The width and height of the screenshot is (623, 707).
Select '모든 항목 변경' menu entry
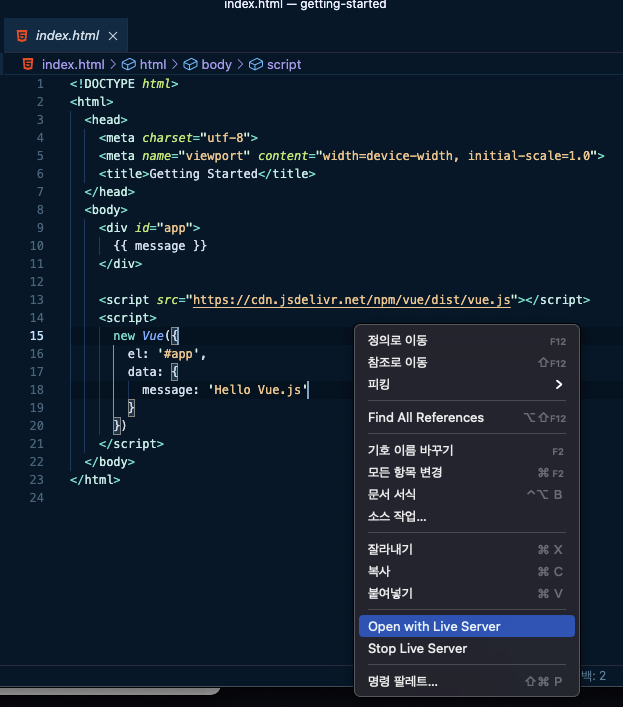[467, 473]
